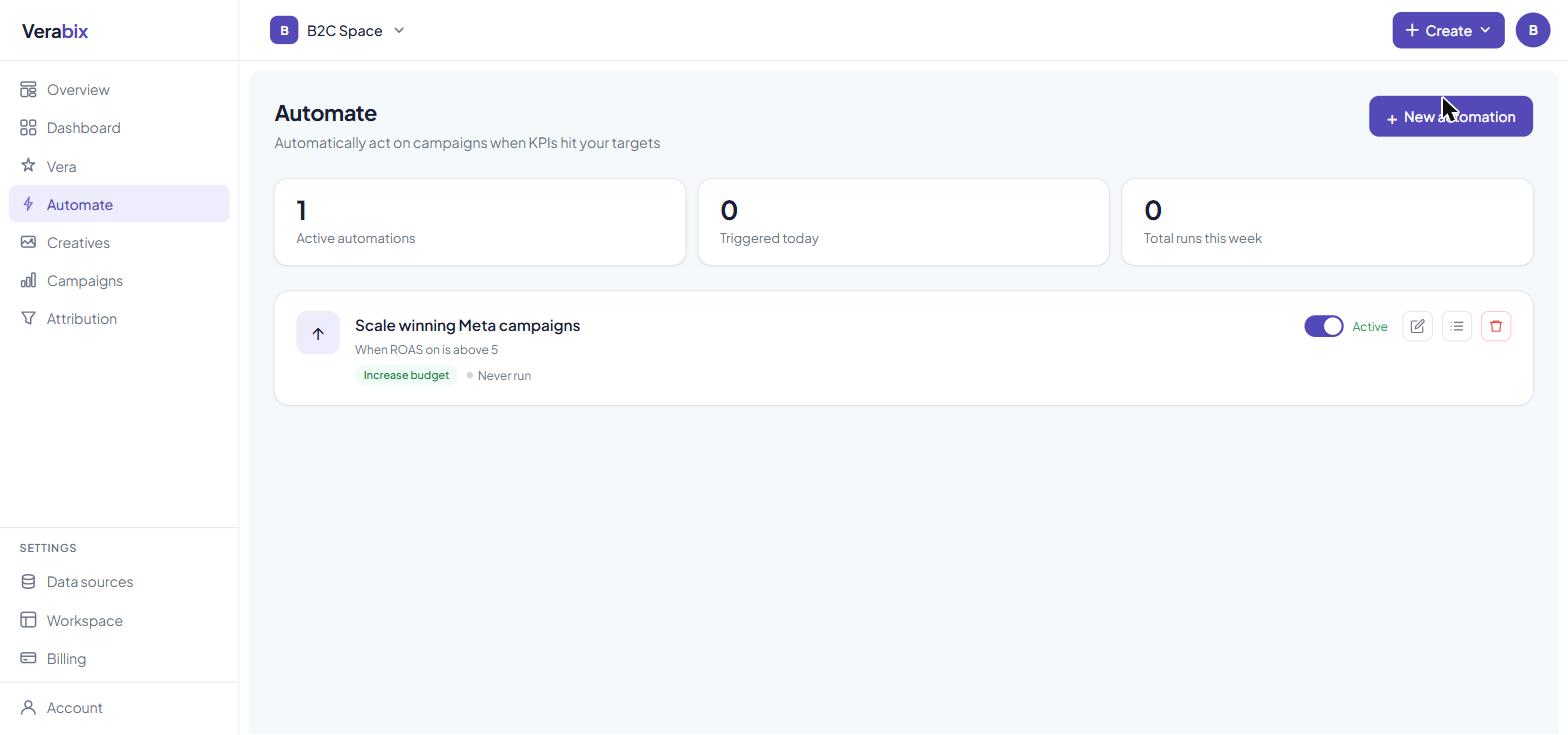The image size is (1568, 735).
Task: Disable the Scale winning Meta campaigns toggle
Action: [x=1324, y=326]
